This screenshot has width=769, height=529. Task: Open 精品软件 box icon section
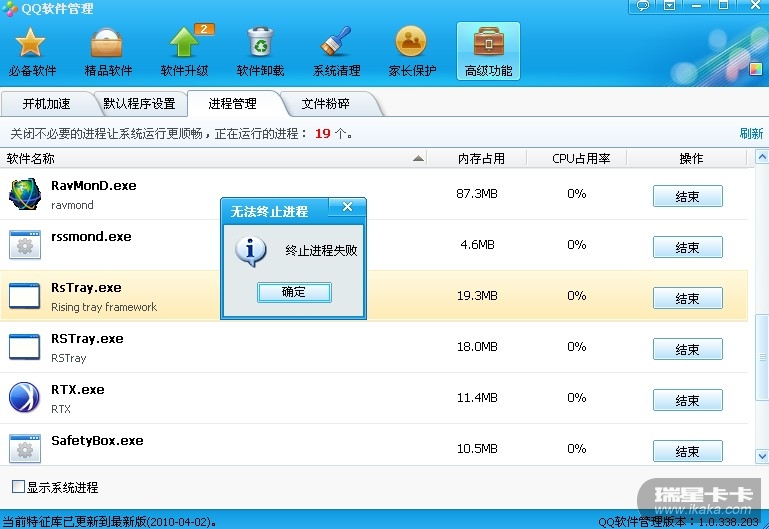point(108,51)
